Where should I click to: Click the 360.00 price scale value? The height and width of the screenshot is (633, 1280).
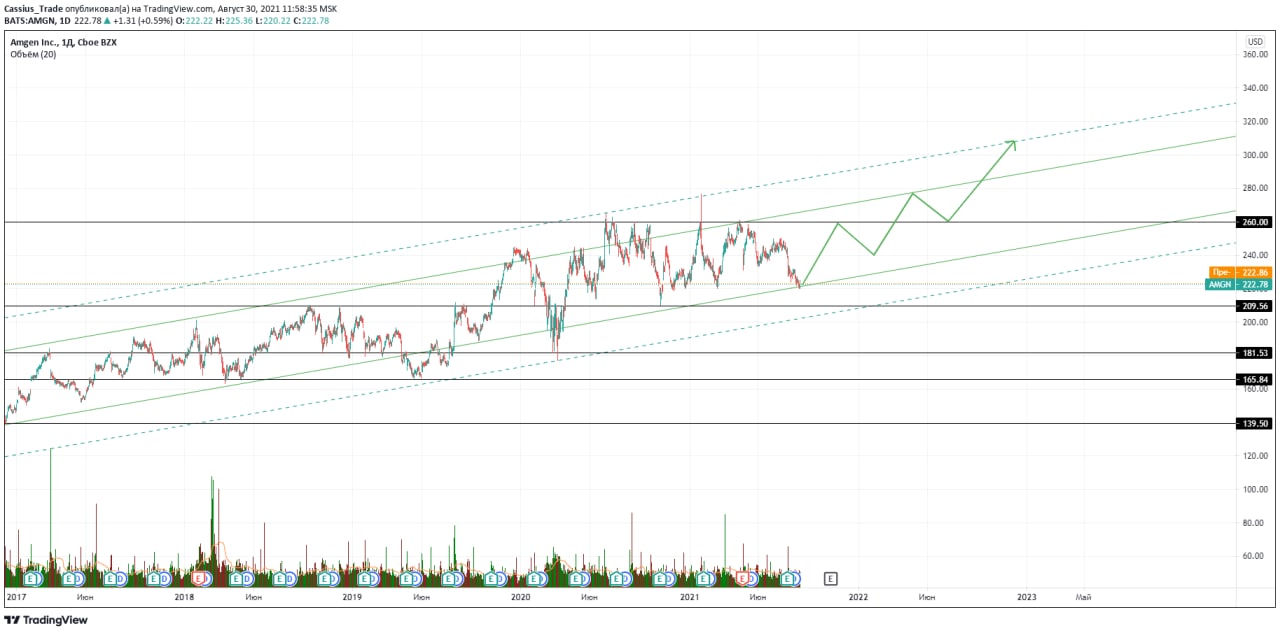coord(1256,55)
